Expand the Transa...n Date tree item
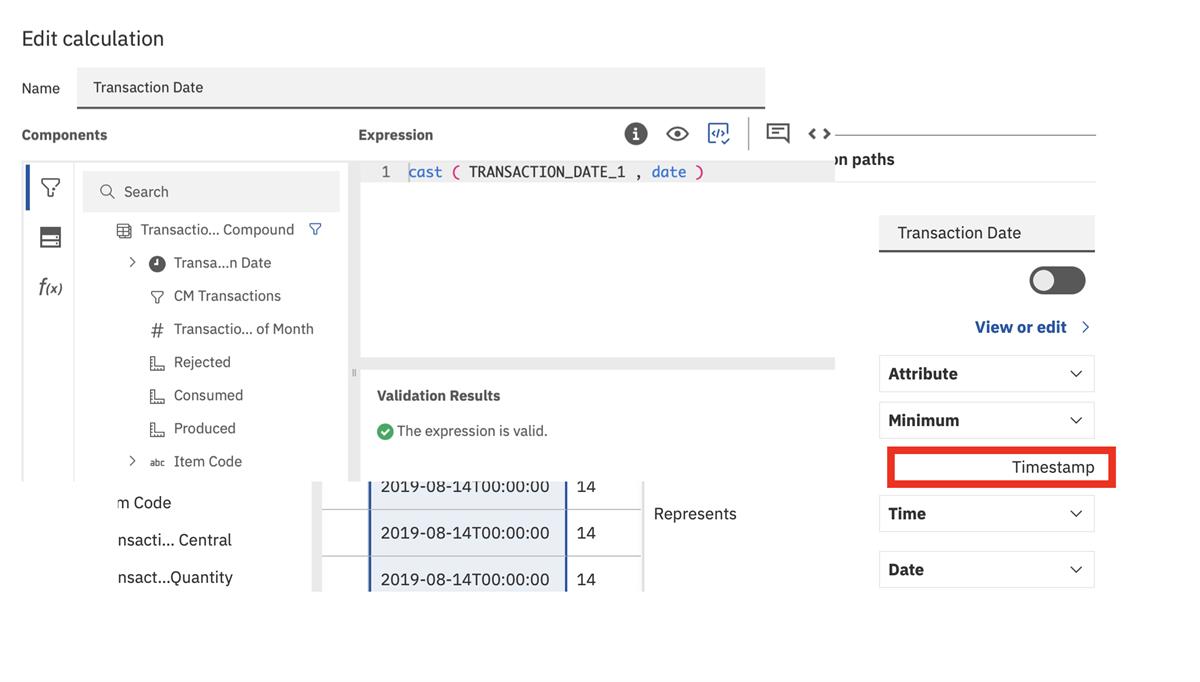 (x=131, y=262)
